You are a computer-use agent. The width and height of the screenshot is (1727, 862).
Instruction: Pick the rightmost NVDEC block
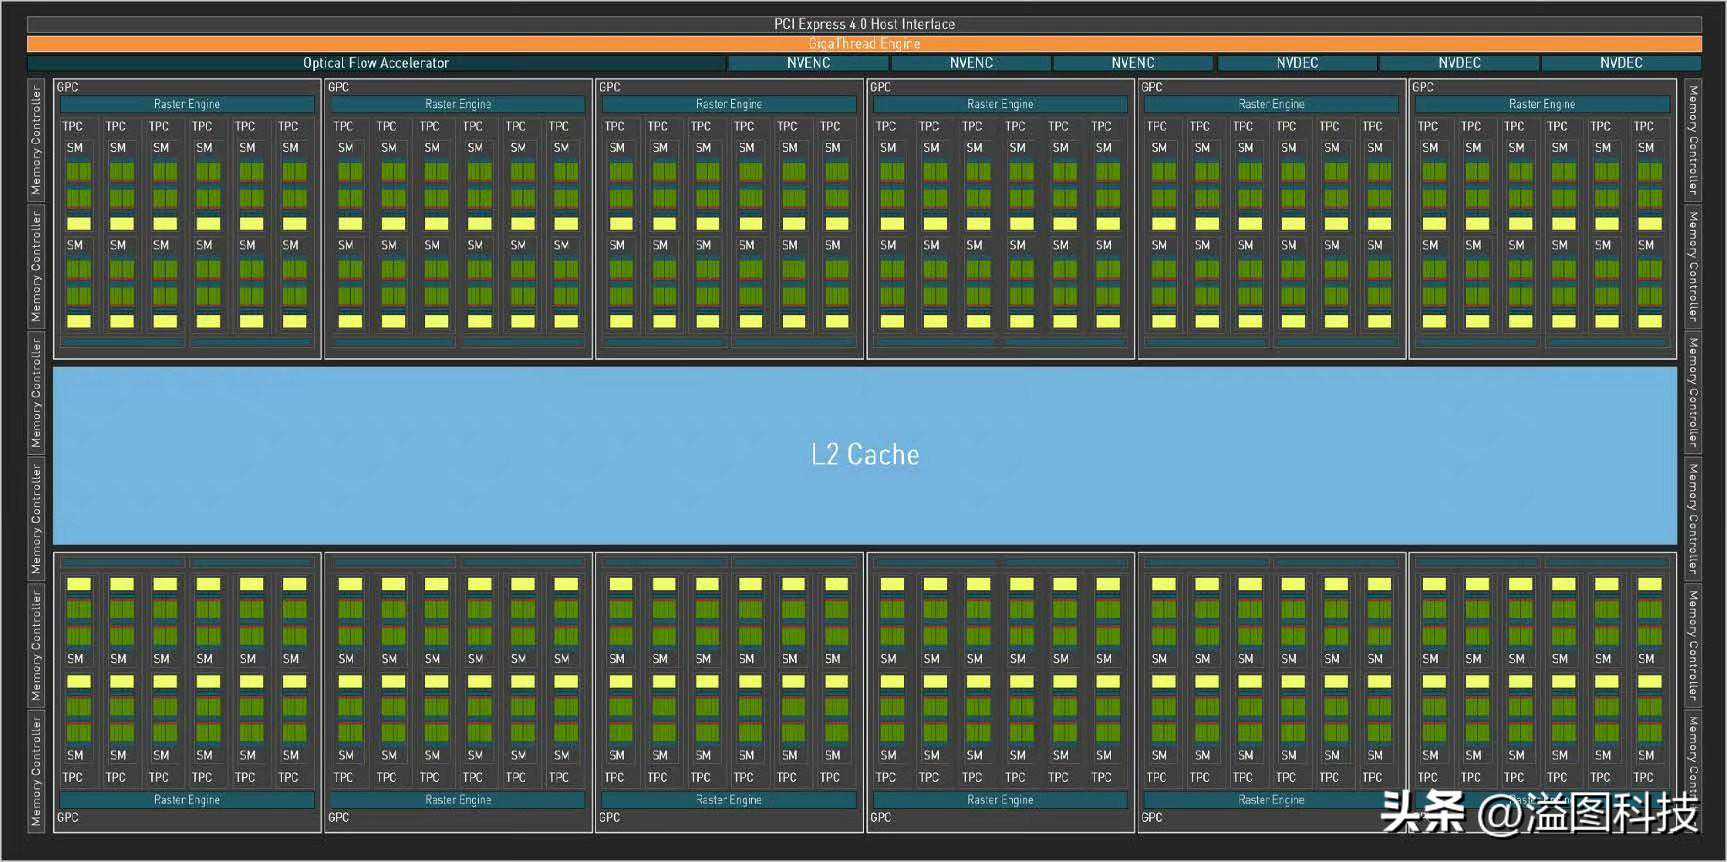click(1621, 63)
